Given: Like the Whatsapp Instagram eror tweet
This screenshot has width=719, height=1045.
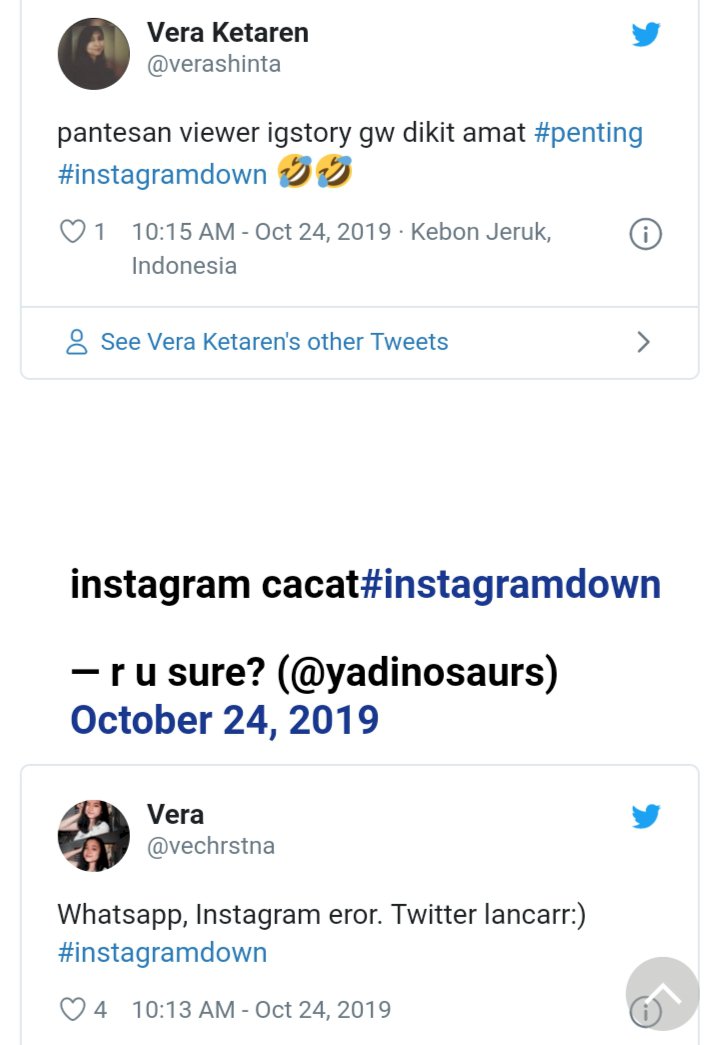Looking at the screenshot, I should 73,1010.
